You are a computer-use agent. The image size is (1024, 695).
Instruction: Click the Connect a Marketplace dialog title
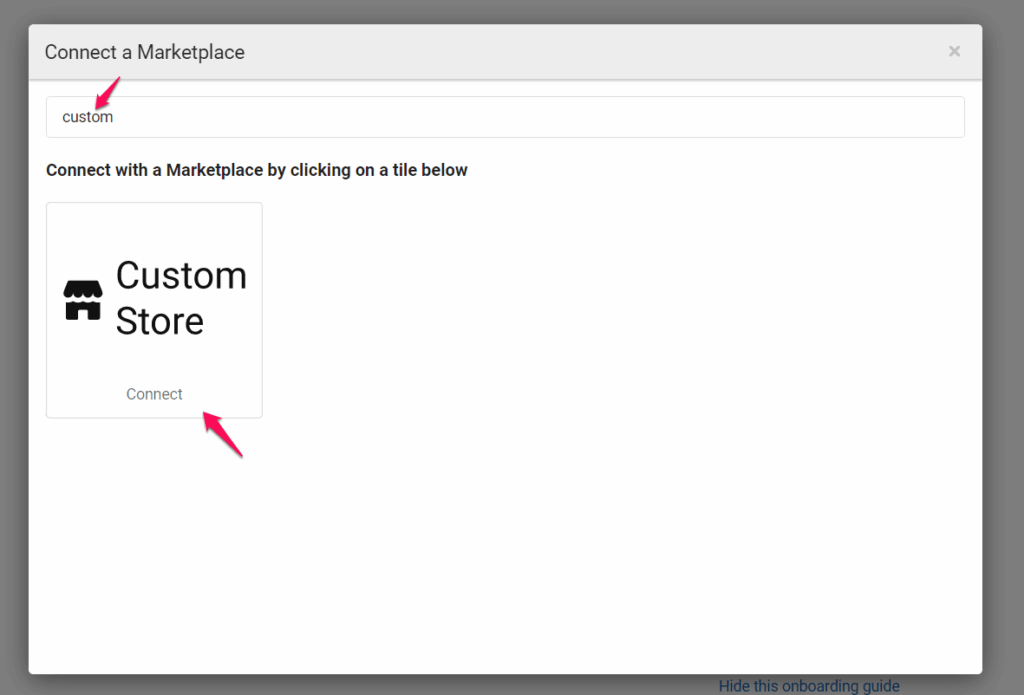[144, 52]
